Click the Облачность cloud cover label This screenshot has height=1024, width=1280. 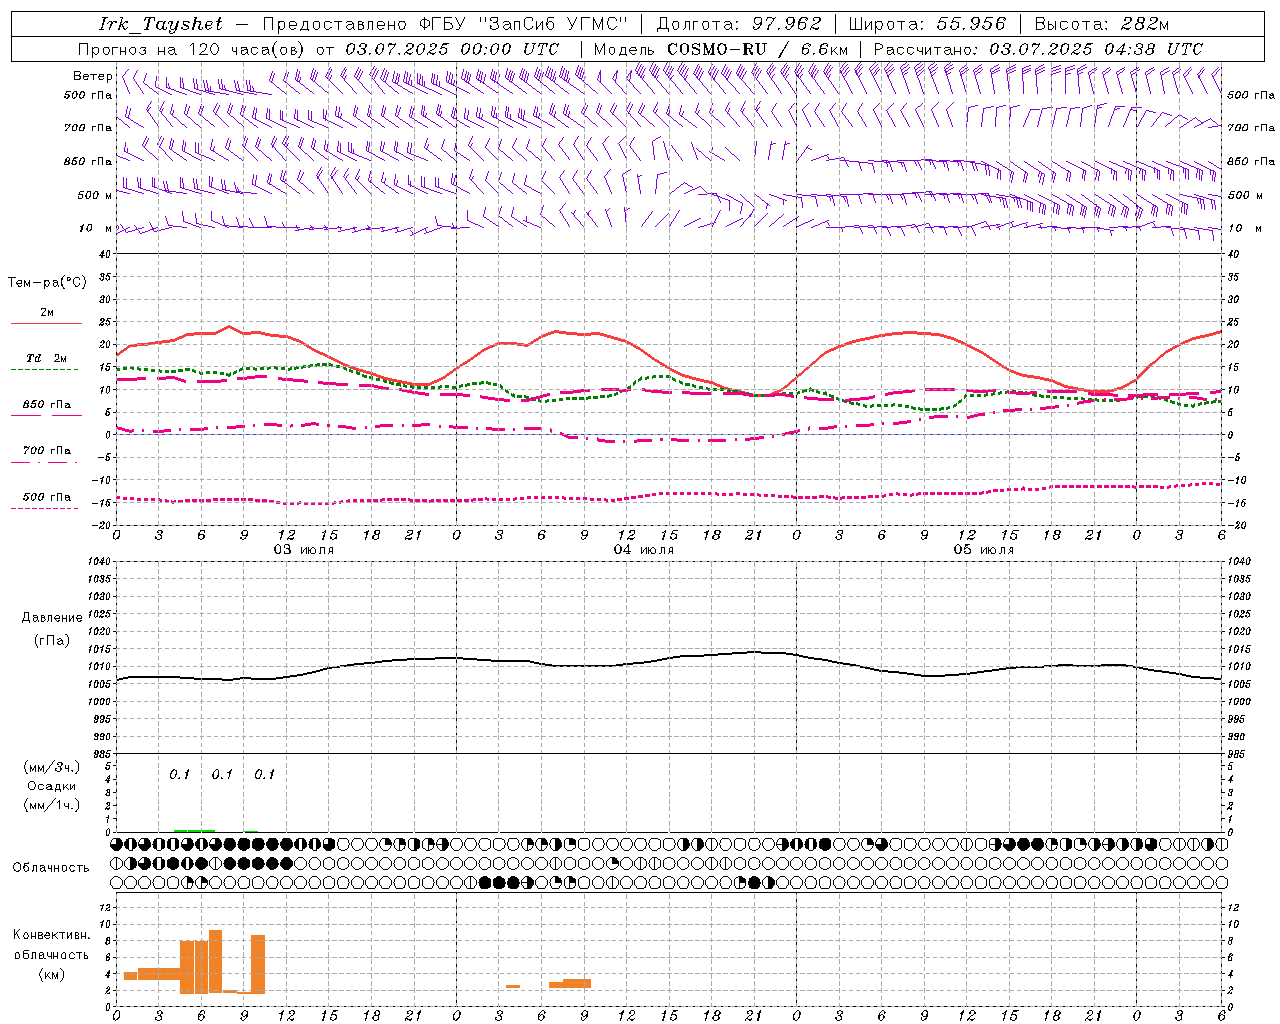(x=51, y=868)
